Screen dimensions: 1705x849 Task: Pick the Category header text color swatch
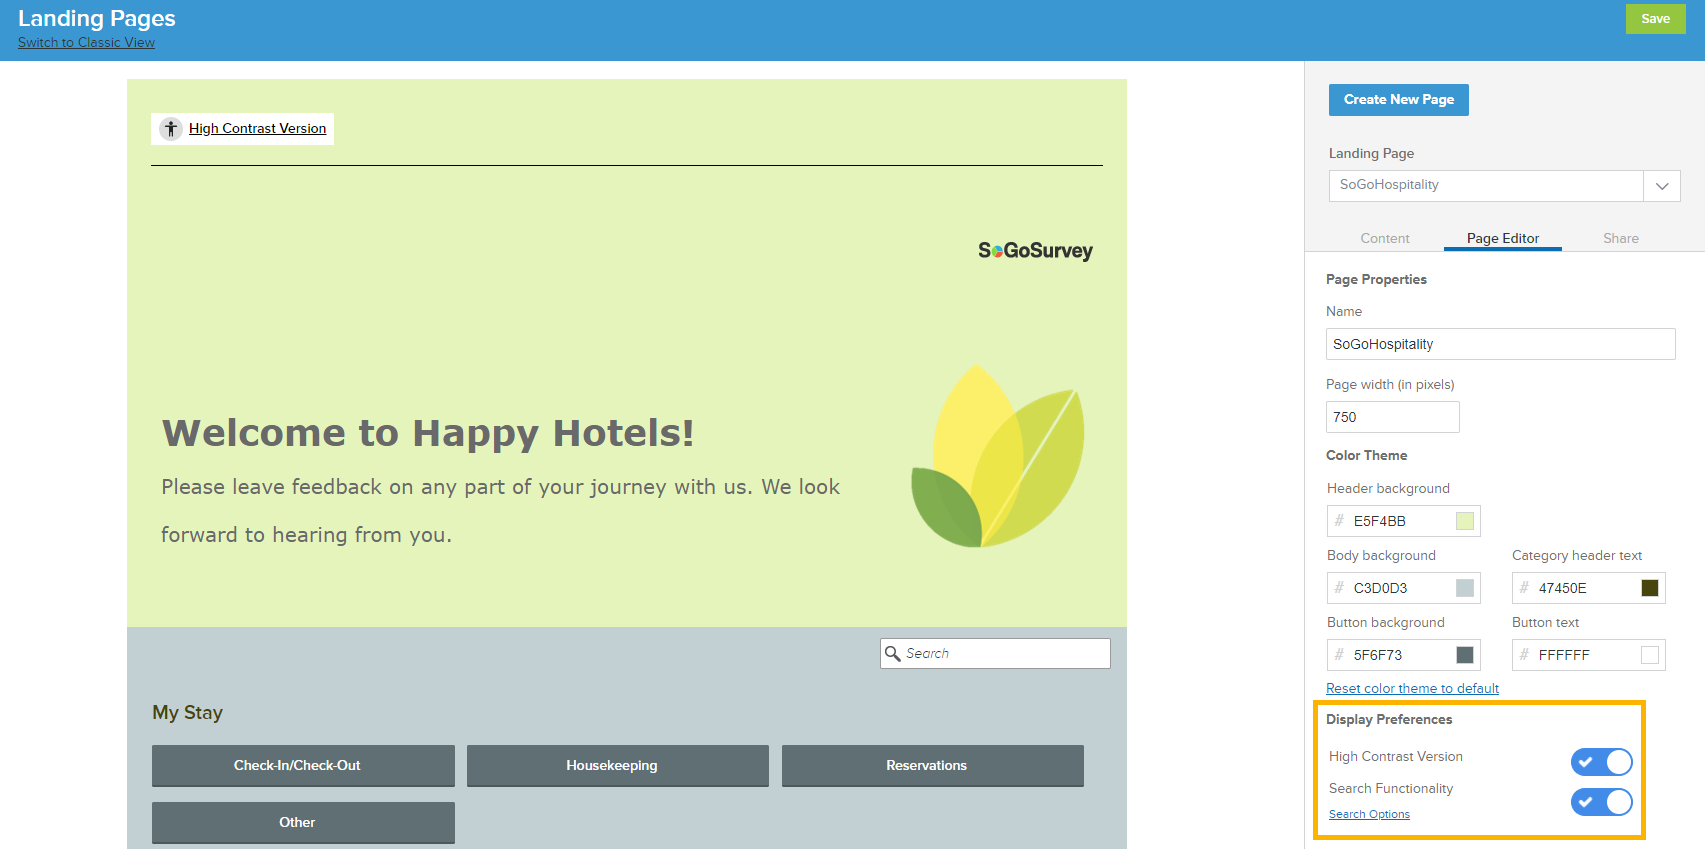(x=1650, y=588)
